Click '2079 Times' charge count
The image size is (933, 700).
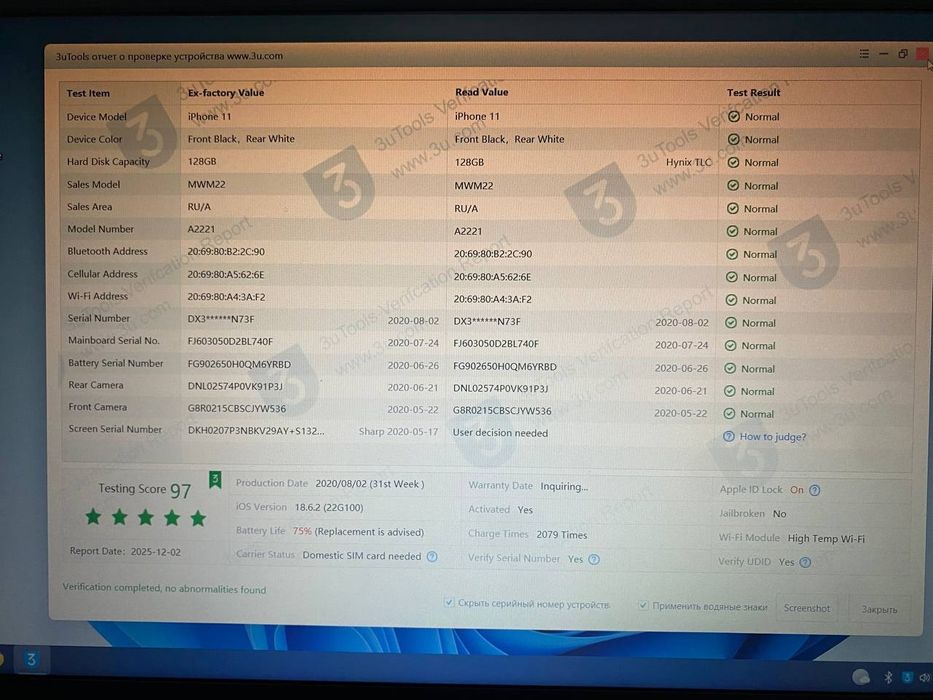pyautogui.click(x=561, y=535)
